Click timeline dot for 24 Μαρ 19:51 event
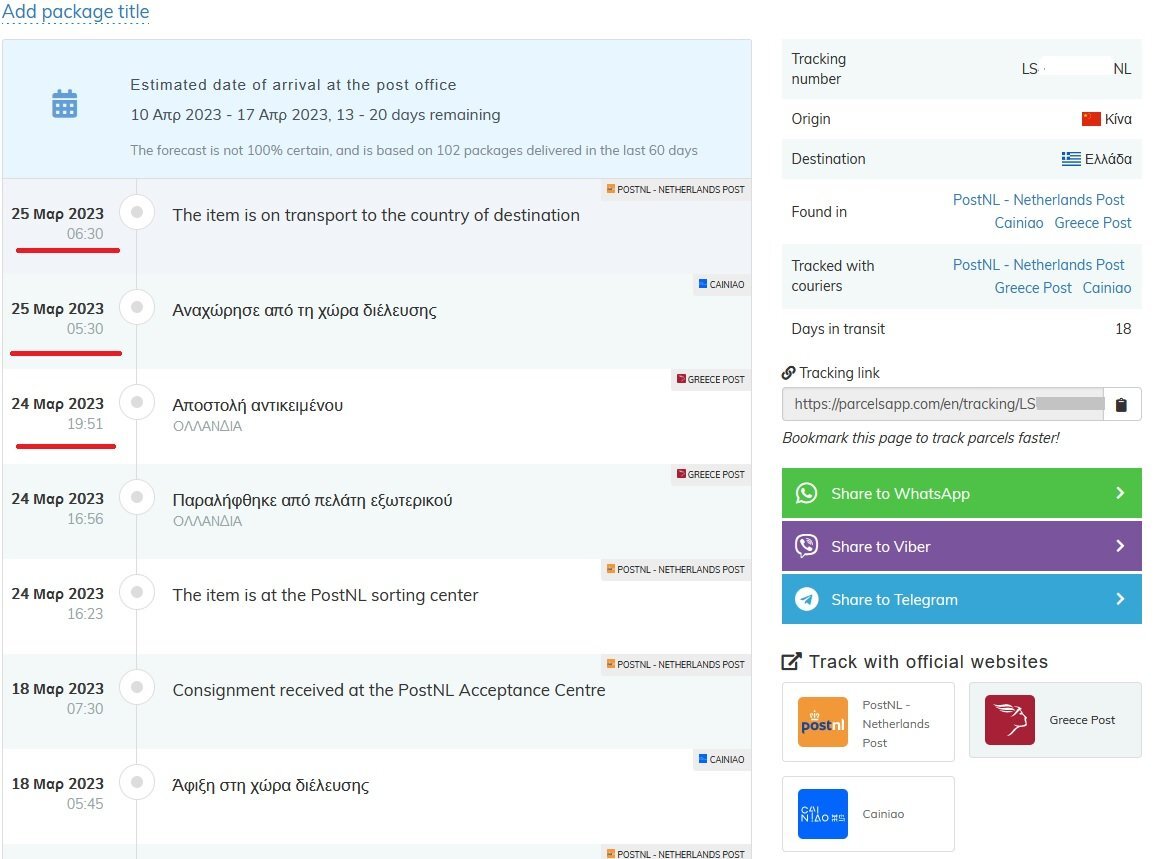Image resolution: width=1154 pixels, height=859 pixels. coord(137,402)
